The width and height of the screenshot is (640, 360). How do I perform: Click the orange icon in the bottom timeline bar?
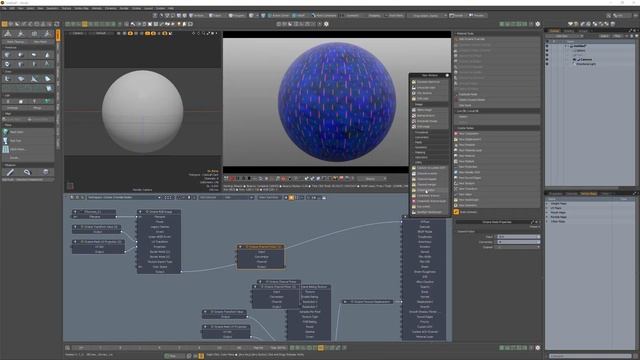click(x=321, y=348)
